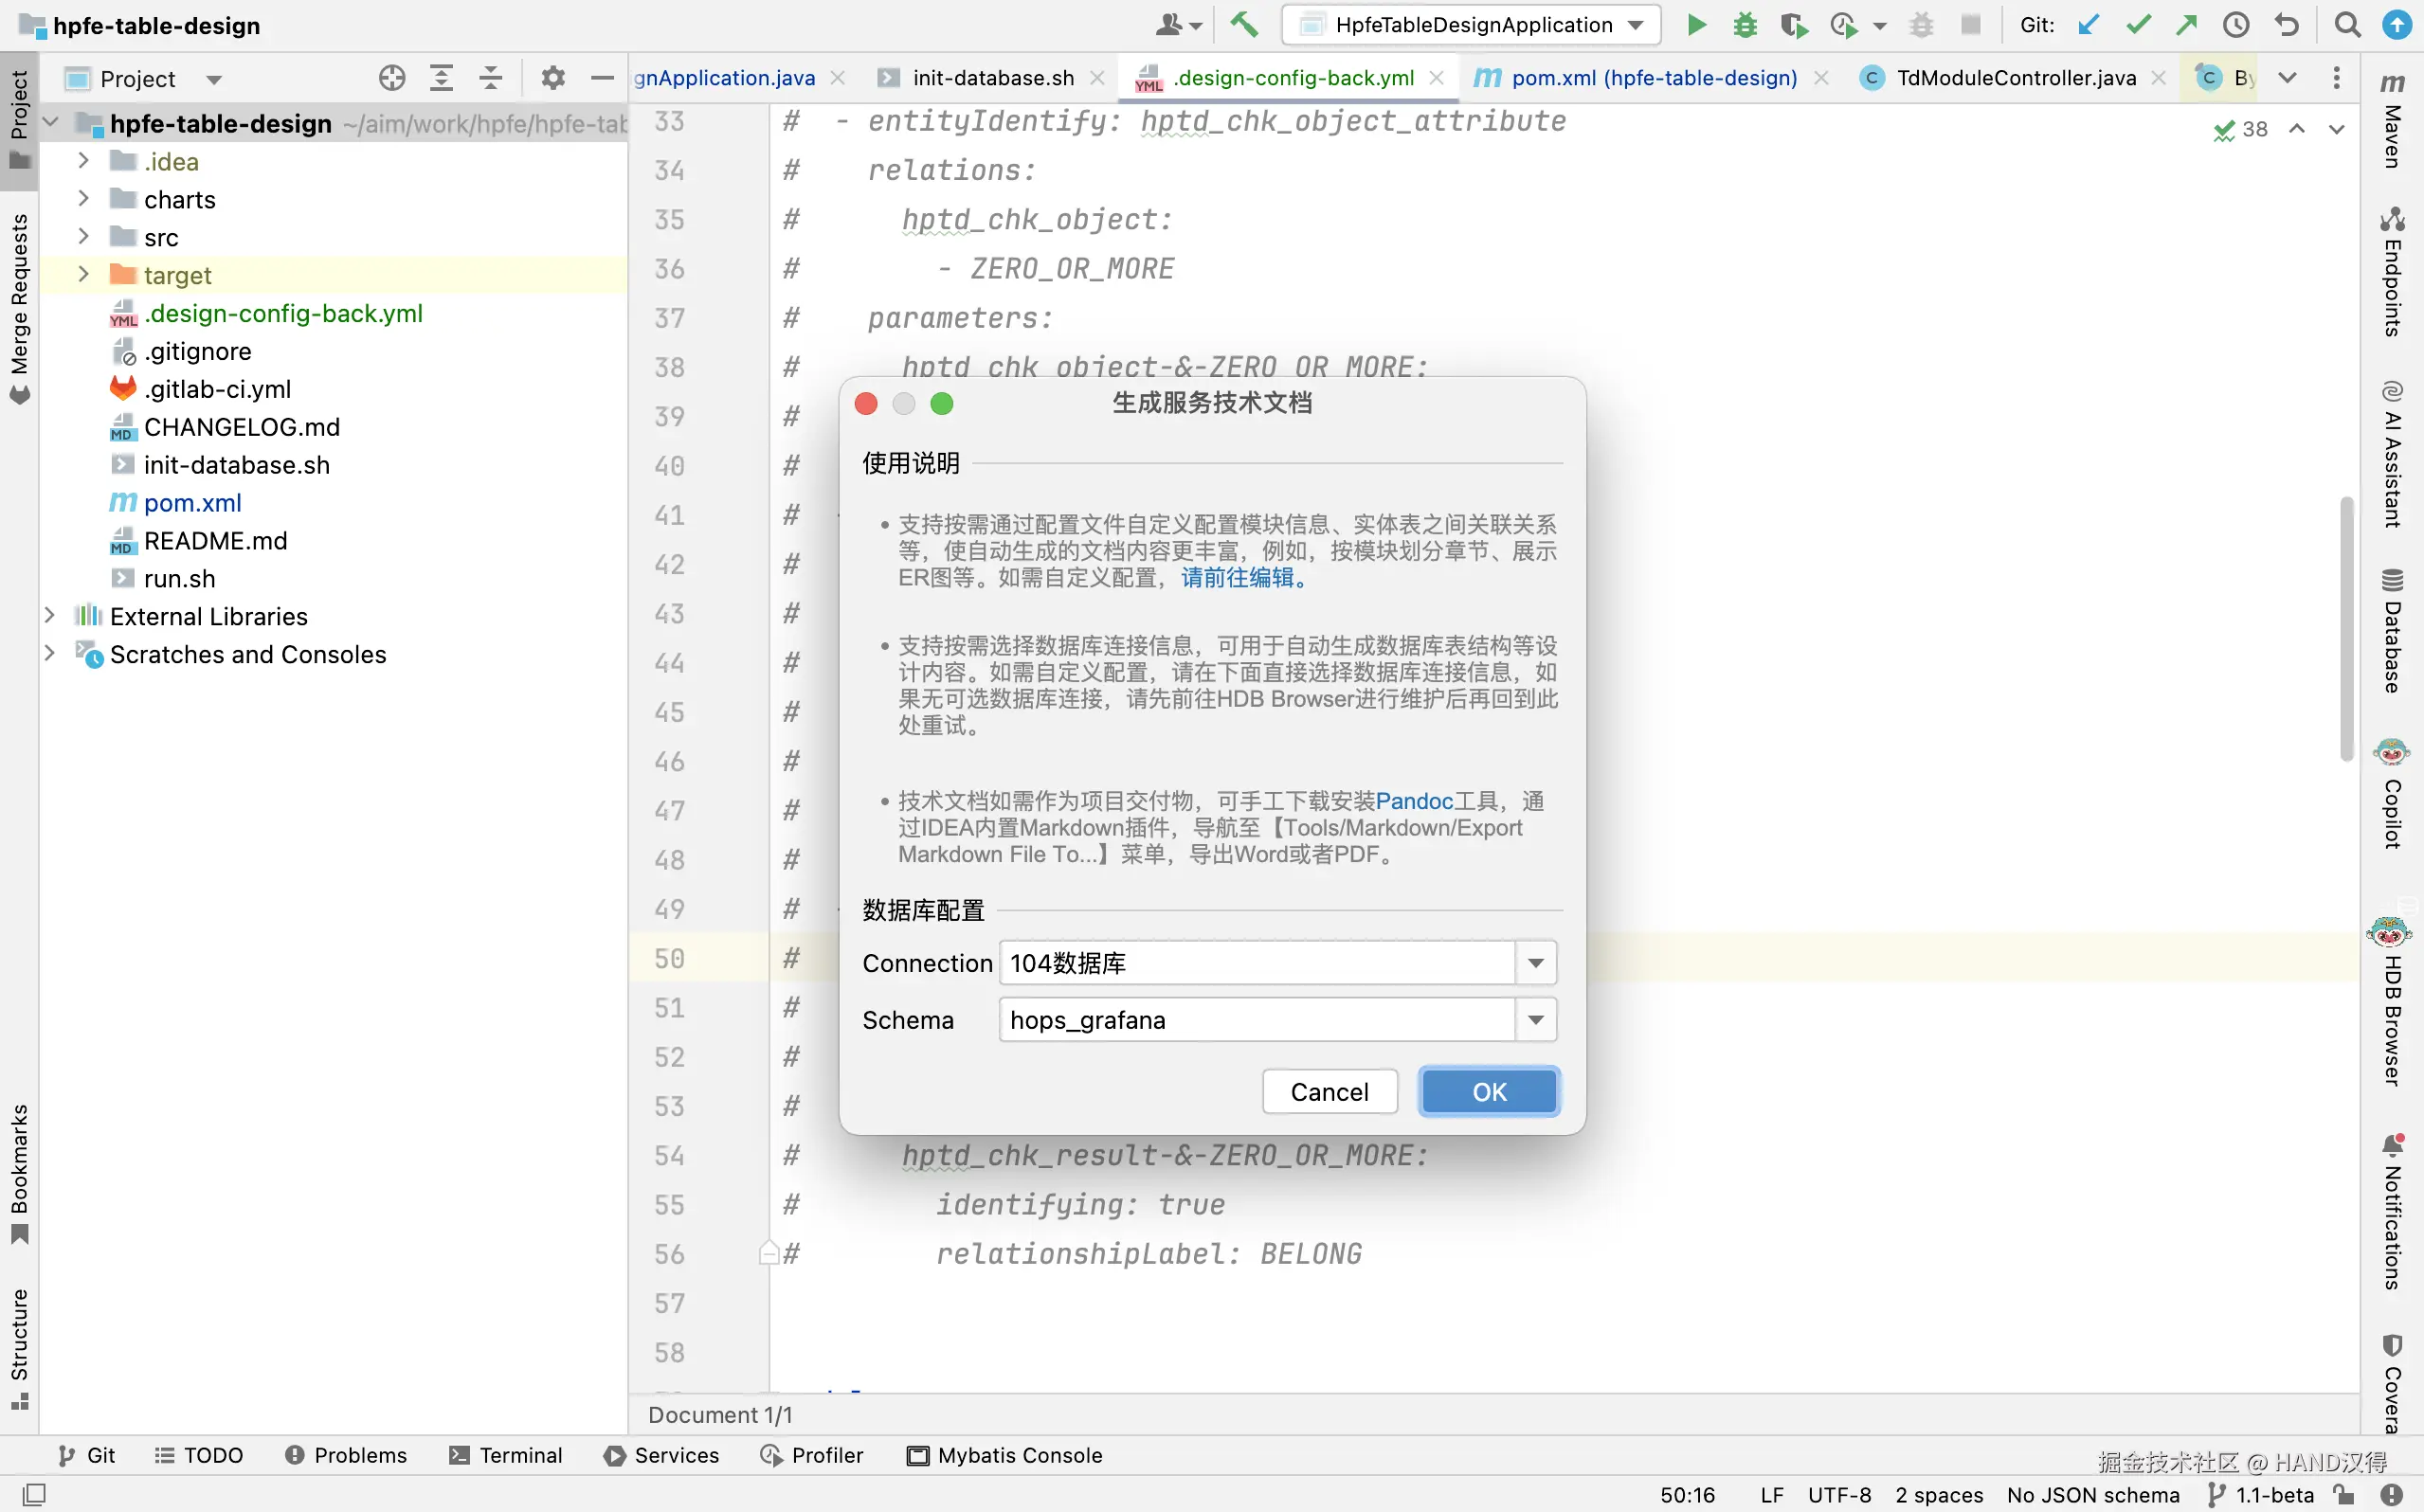Open the Schema dropdown arrow

(x=1535, y=1020)
